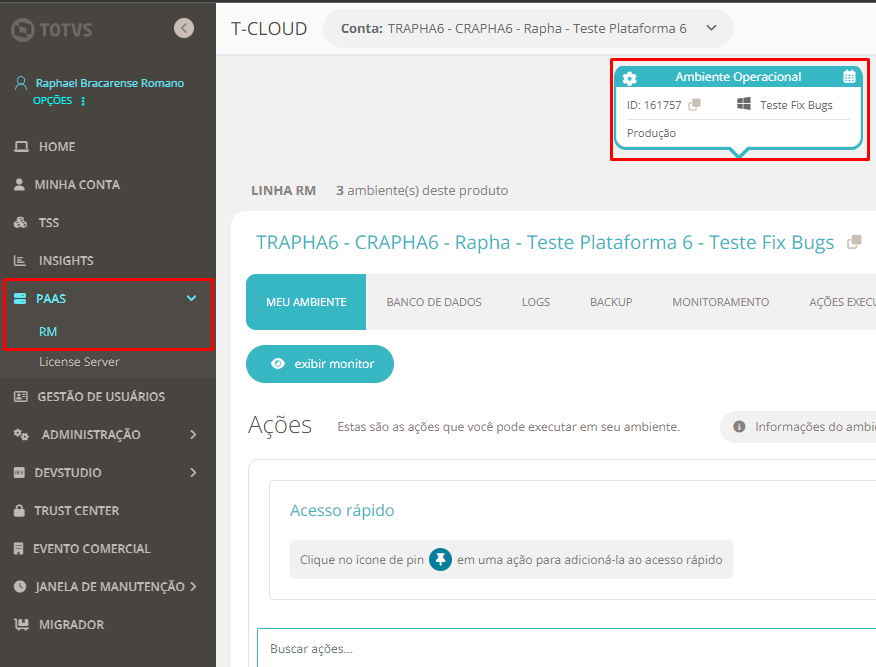Expand the JANELA DE MANUTENÇÃO submenu arrow
The image size is (876, 667).
point(193,587)
